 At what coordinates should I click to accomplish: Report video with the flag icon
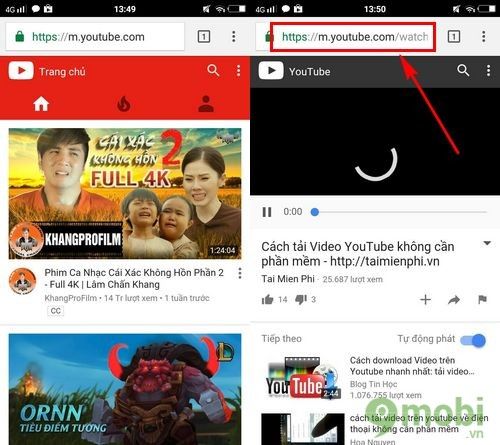(x=482, y=300)
